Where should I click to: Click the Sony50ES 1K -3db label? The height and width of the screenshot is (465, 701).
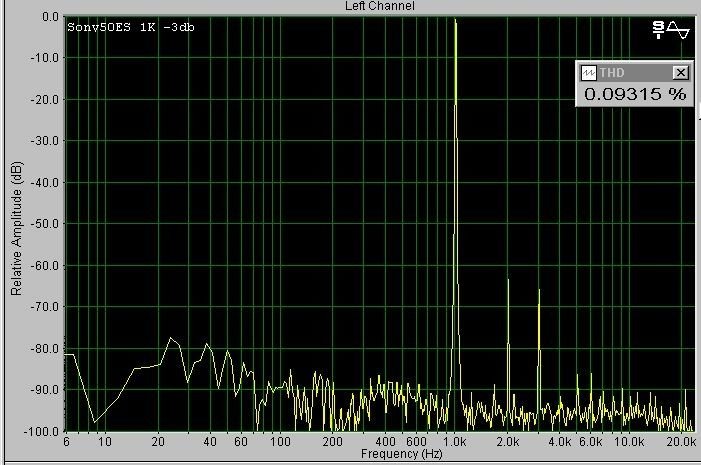(x=131, y=27)
